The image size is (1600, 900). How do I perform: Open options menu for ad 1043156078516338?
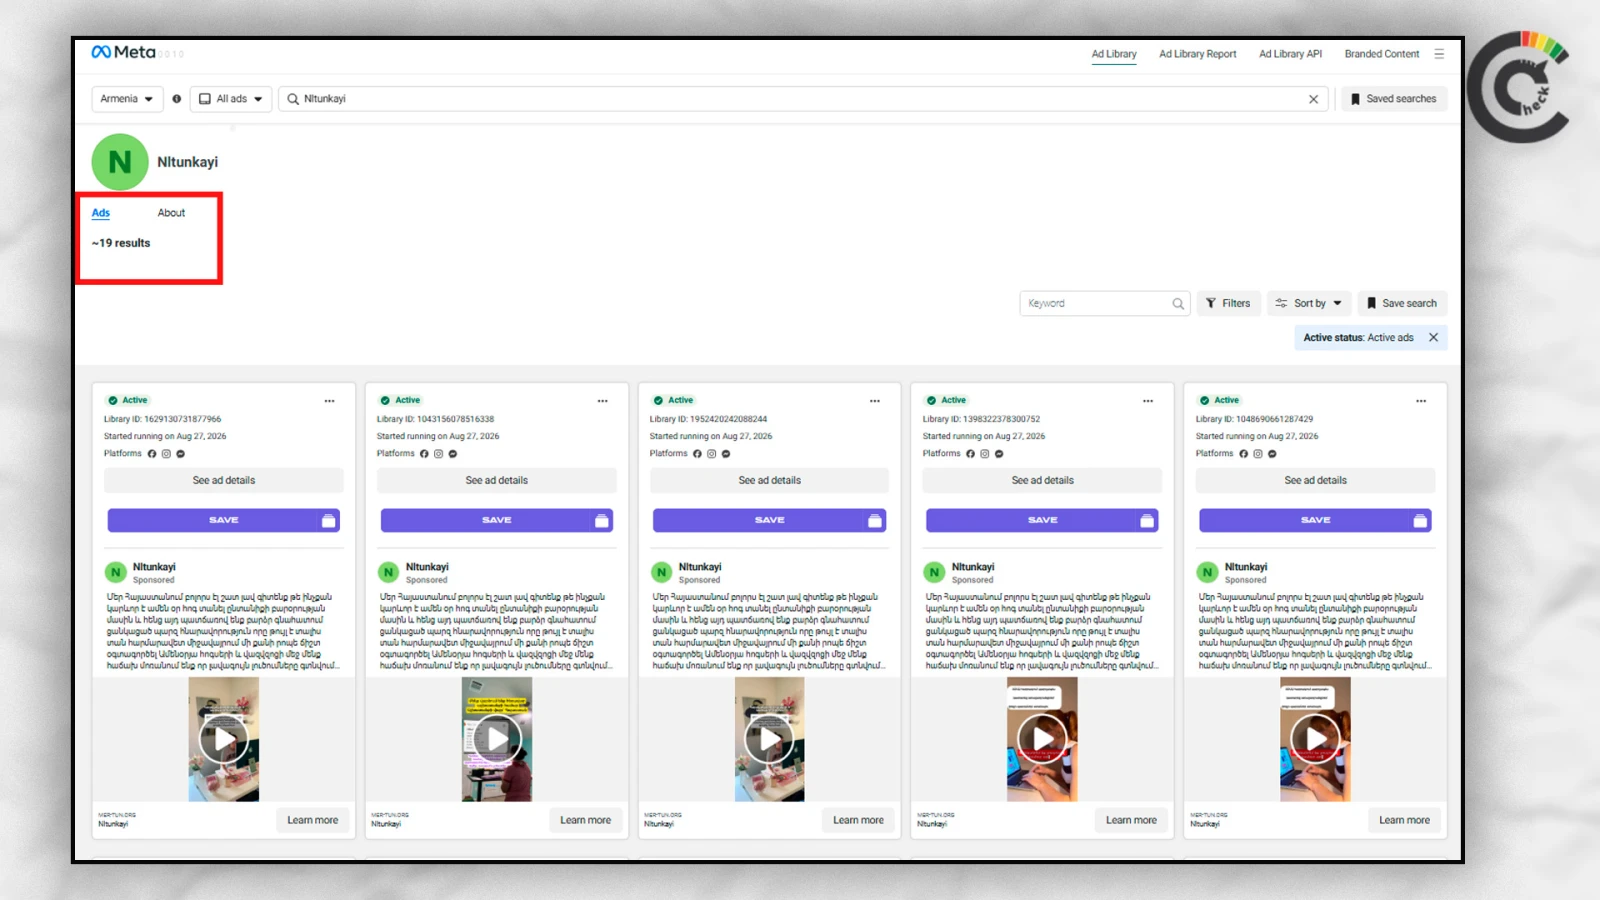point(602,401)
